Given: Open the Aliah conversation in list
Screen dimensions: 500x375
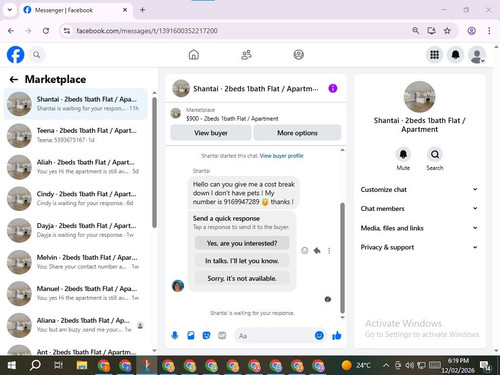Looking at the screenshot, I should click(76, 167).
